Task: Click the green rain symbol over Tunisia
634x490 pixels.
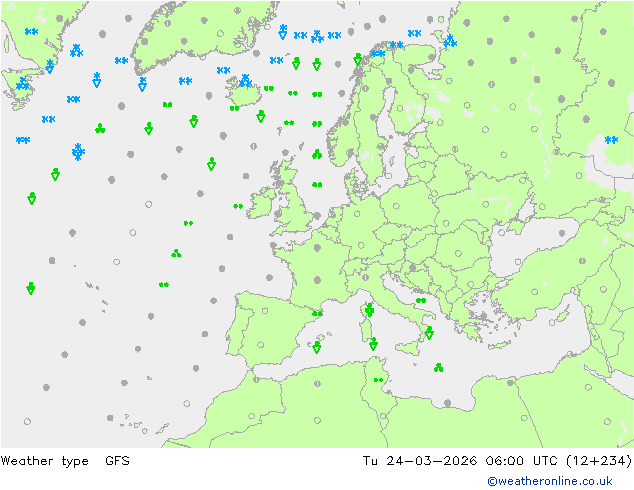Action: 378,380
